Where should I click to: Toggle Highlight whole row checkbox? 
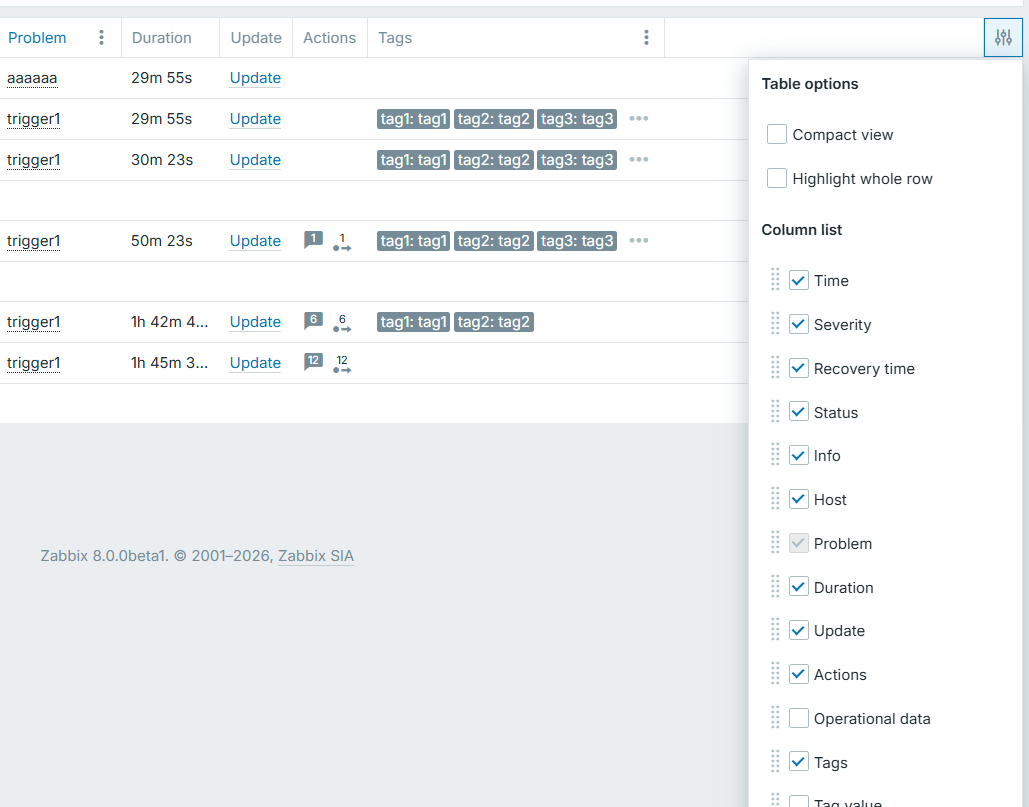pos(777,178)
